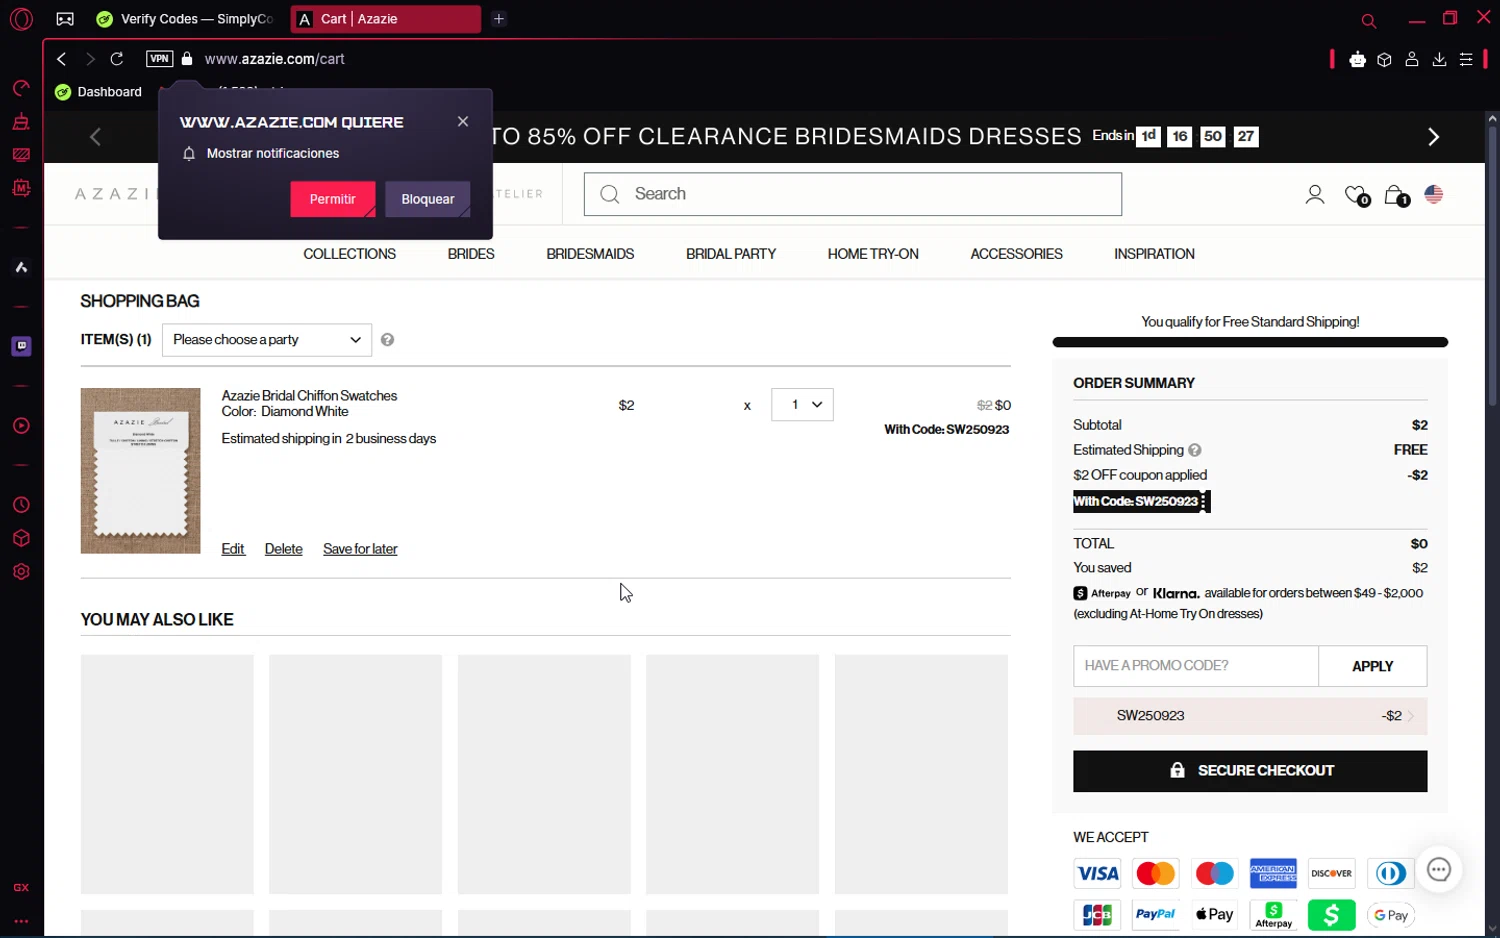1500x938 pixels.
Task: Open the Downloads icon in toolbar
Action: coord(1439,59)
